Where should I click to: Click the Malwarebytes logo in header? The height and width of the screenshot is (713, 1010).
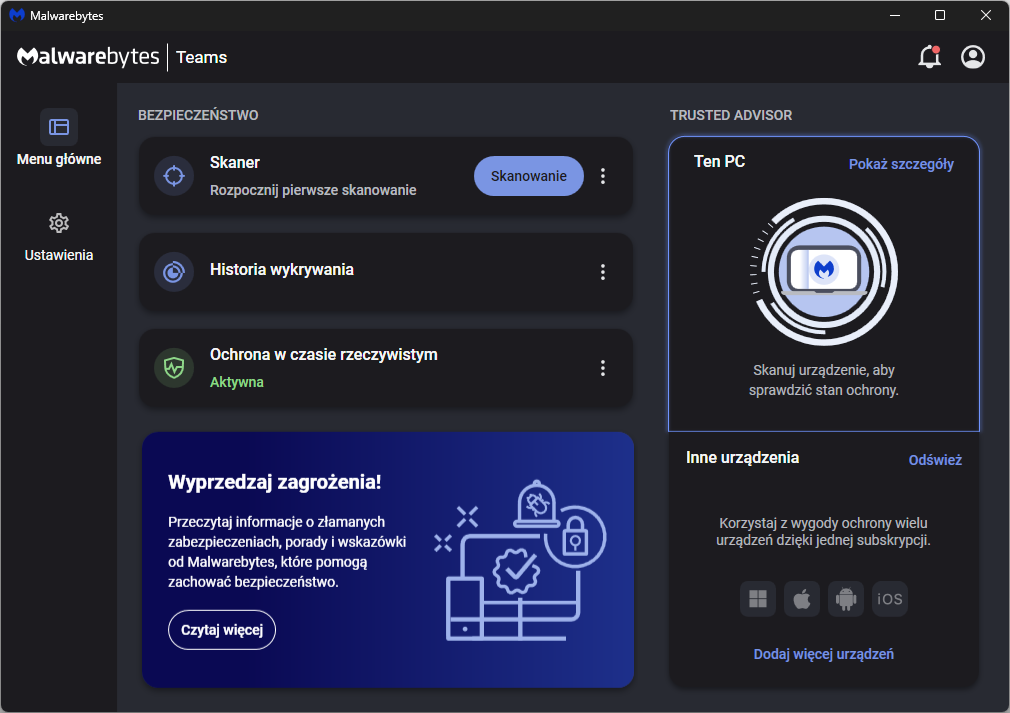pyautogui.click(x=88, y=57)
